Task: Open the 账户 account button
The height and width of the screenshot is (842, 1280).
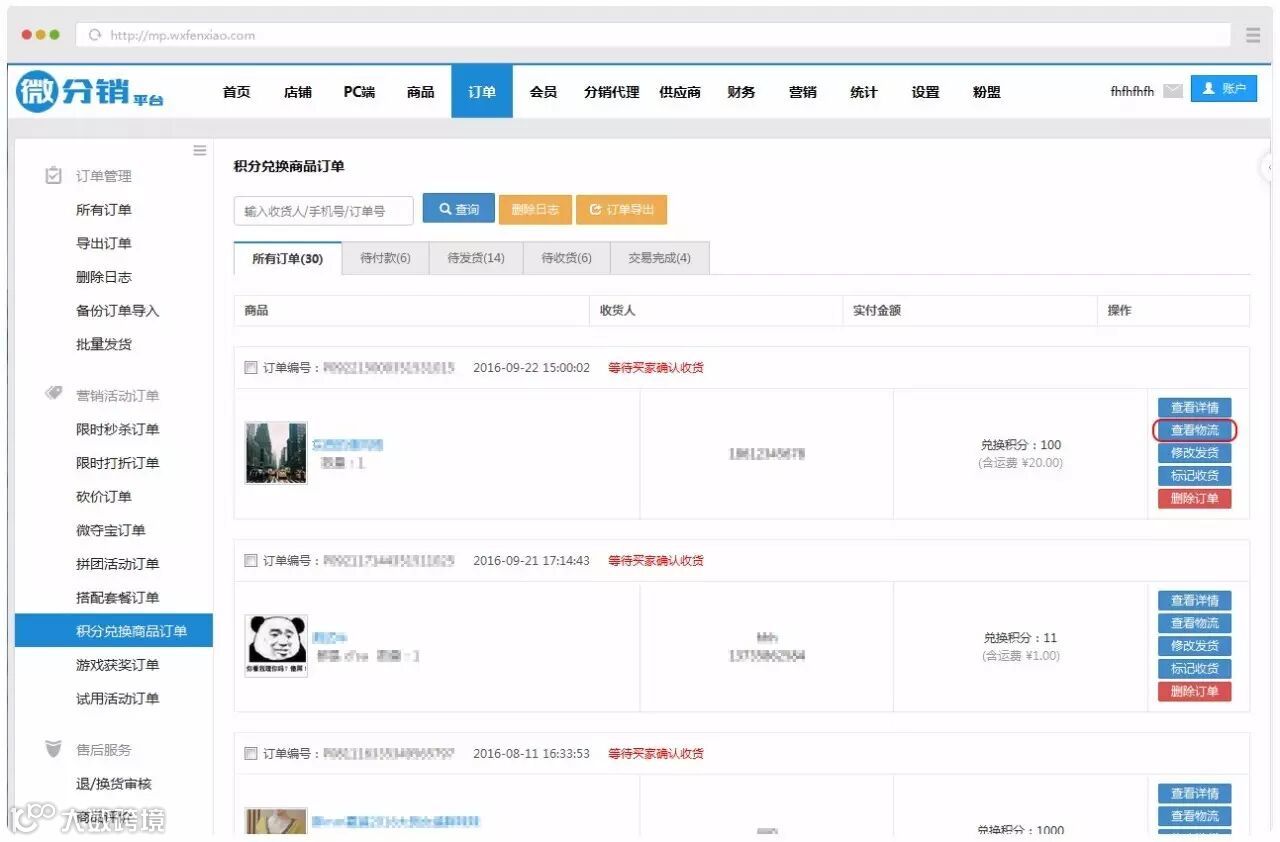Action: pos(1224,89)
